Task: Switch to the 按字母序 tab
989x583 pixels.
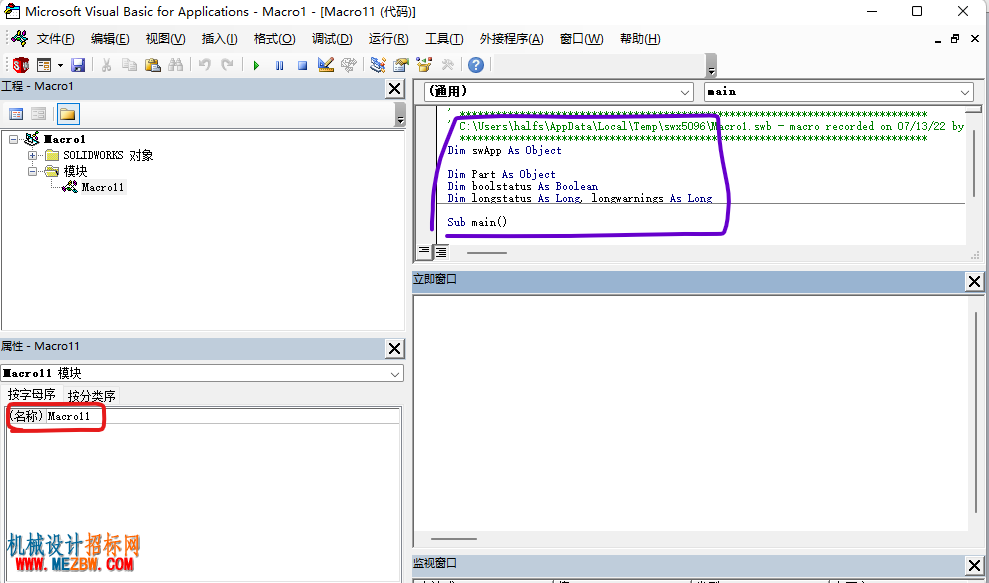Action: click(x=32, y=395)
